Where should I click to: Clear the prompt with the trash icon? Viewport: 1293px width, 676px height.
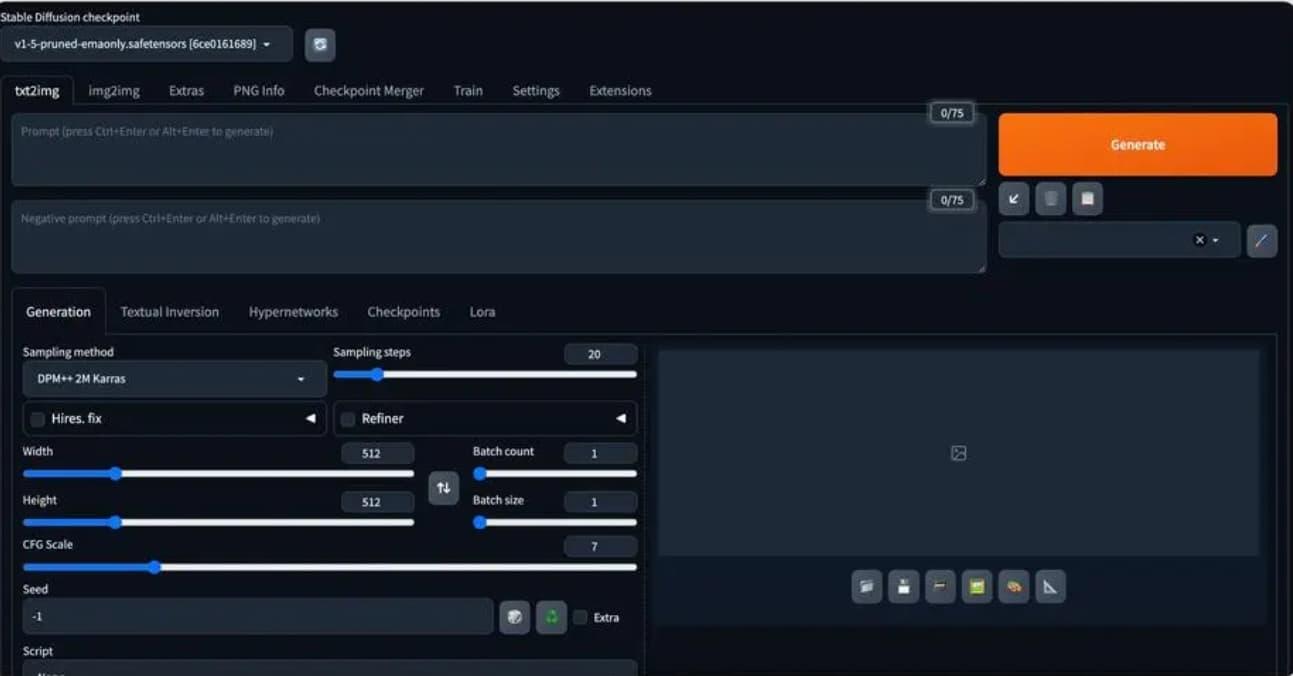1050,199
